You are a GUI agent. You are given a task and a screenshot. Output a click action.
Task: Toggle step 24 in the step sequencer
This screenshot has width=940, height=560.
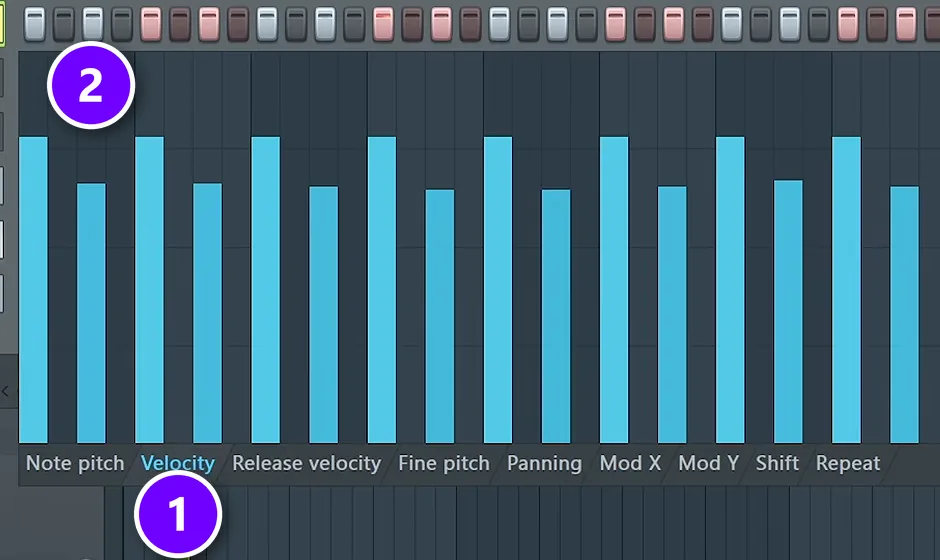pyautogui.click(x=703, y=25)
